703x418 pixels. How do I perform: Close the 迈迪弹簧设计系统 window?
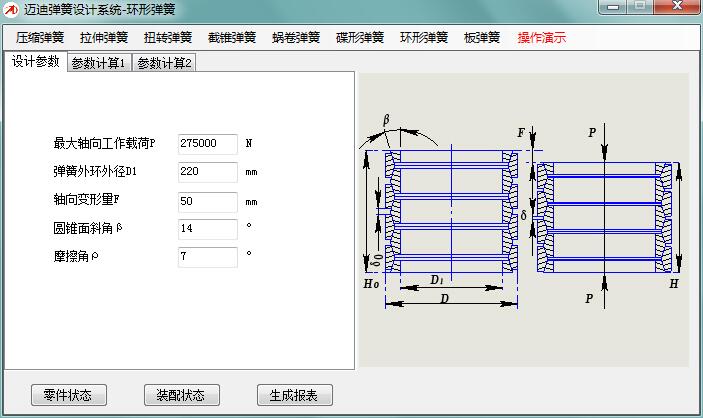(677, 7)
